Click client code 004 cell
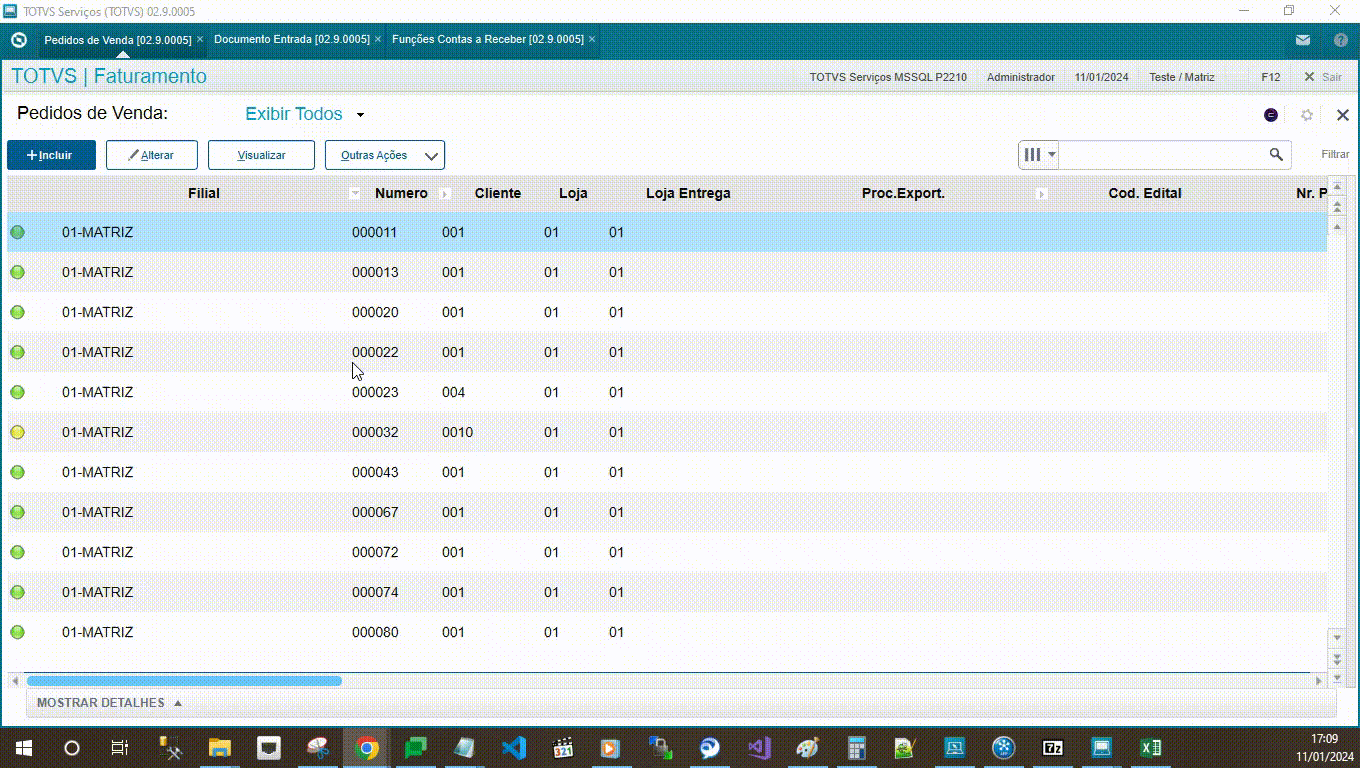This screenshot has height=768, width=1360. pos(453,392)
